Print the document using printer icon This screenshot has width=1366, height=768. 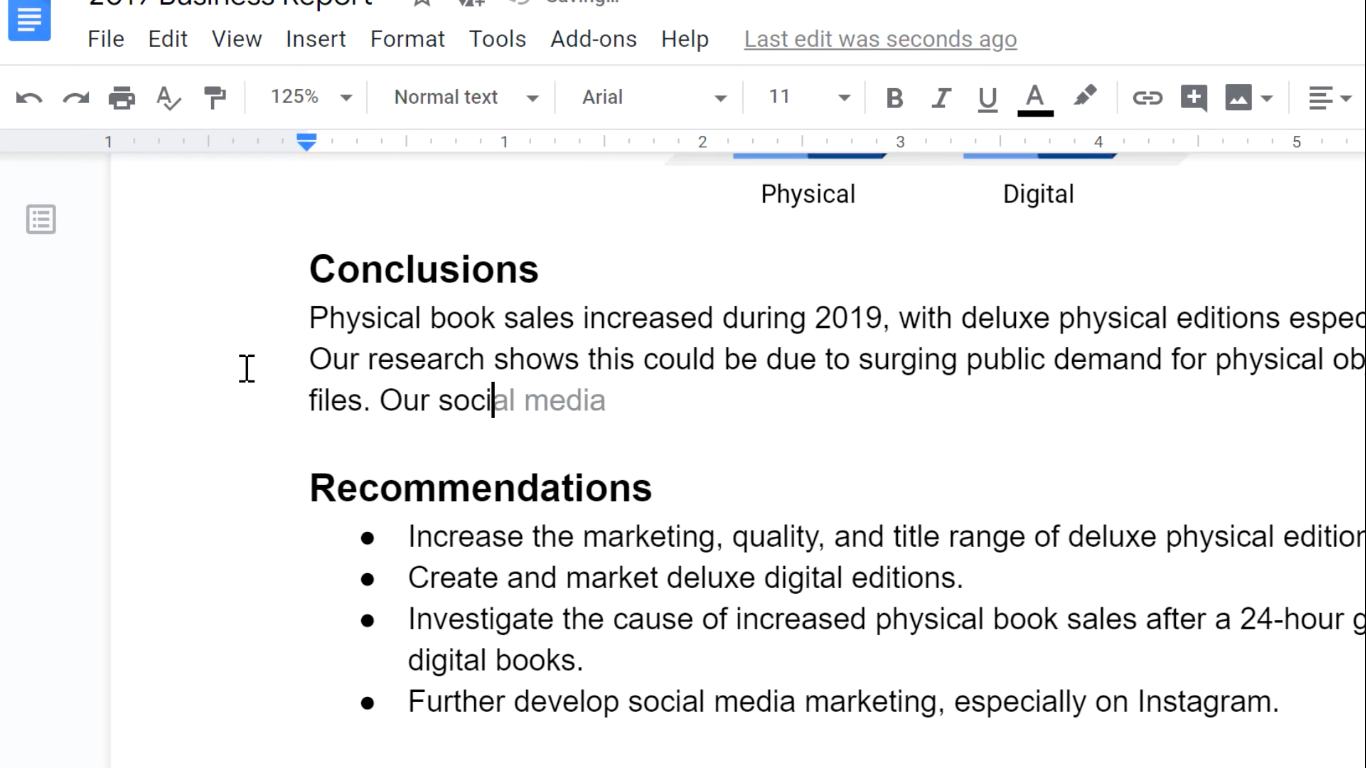tap(122, 98)
